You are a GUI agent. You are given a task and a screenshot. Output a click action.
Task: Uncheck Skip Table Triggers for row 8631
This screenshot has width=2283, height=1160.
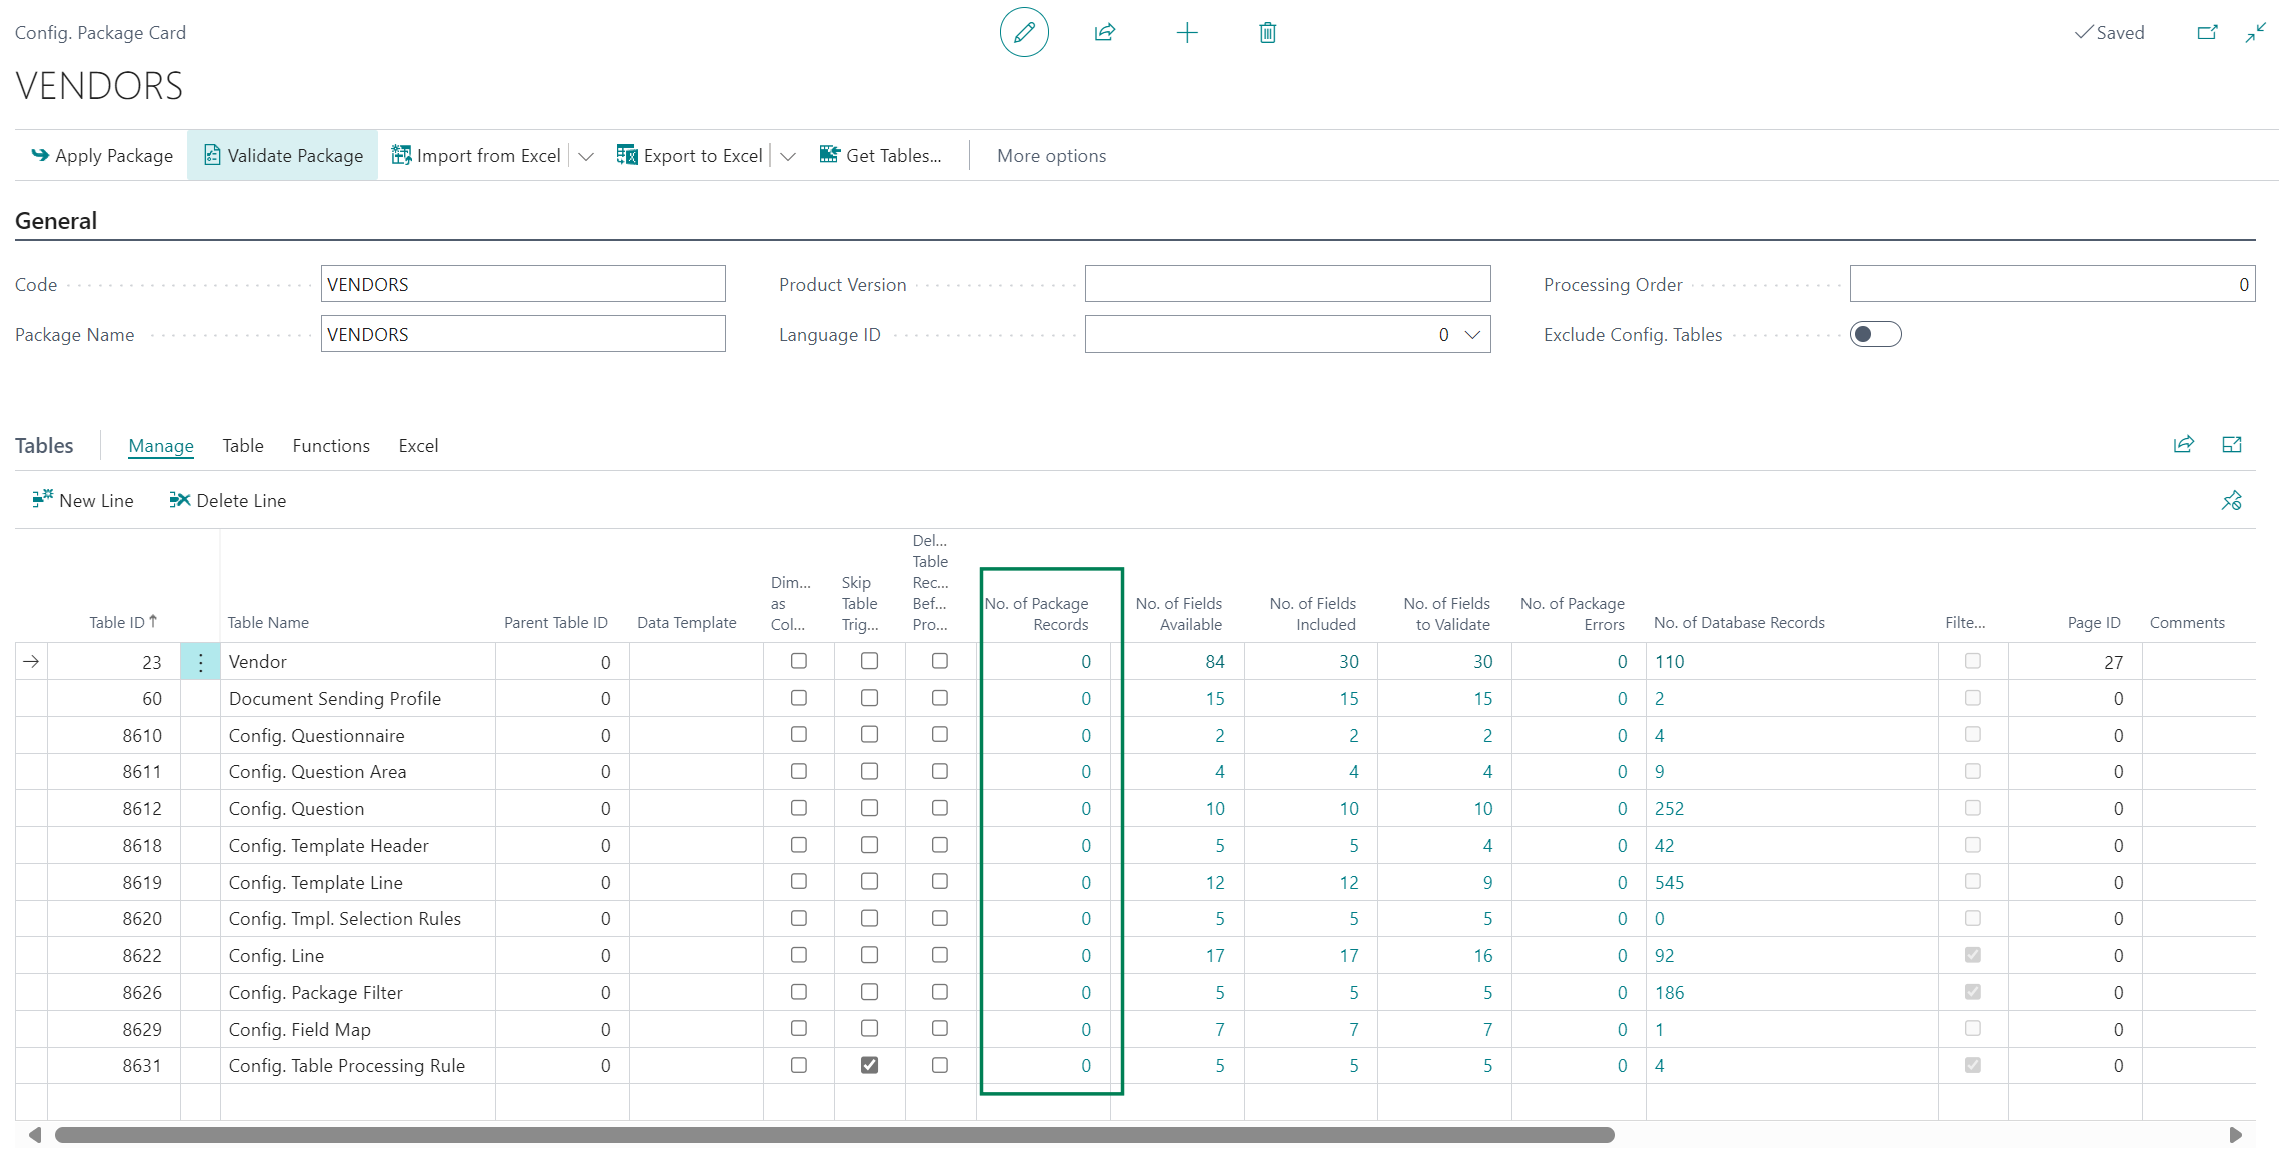pos(870,1065)
